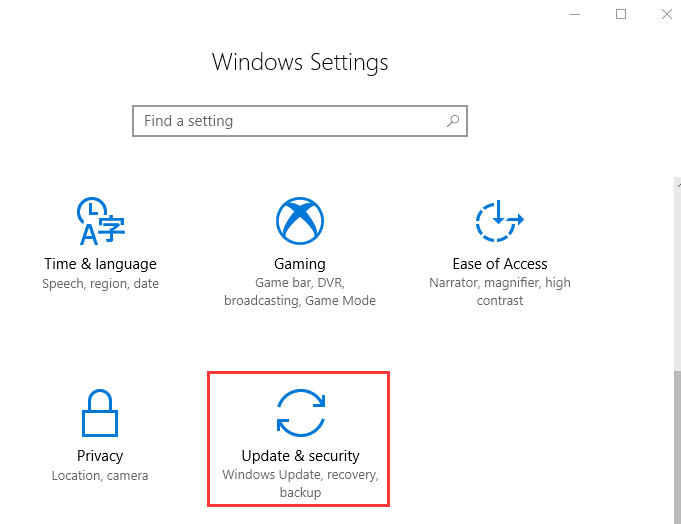Click the Privacy padlock icon
This screenshot has height=524, width=681.
click(x=100, y=413)
